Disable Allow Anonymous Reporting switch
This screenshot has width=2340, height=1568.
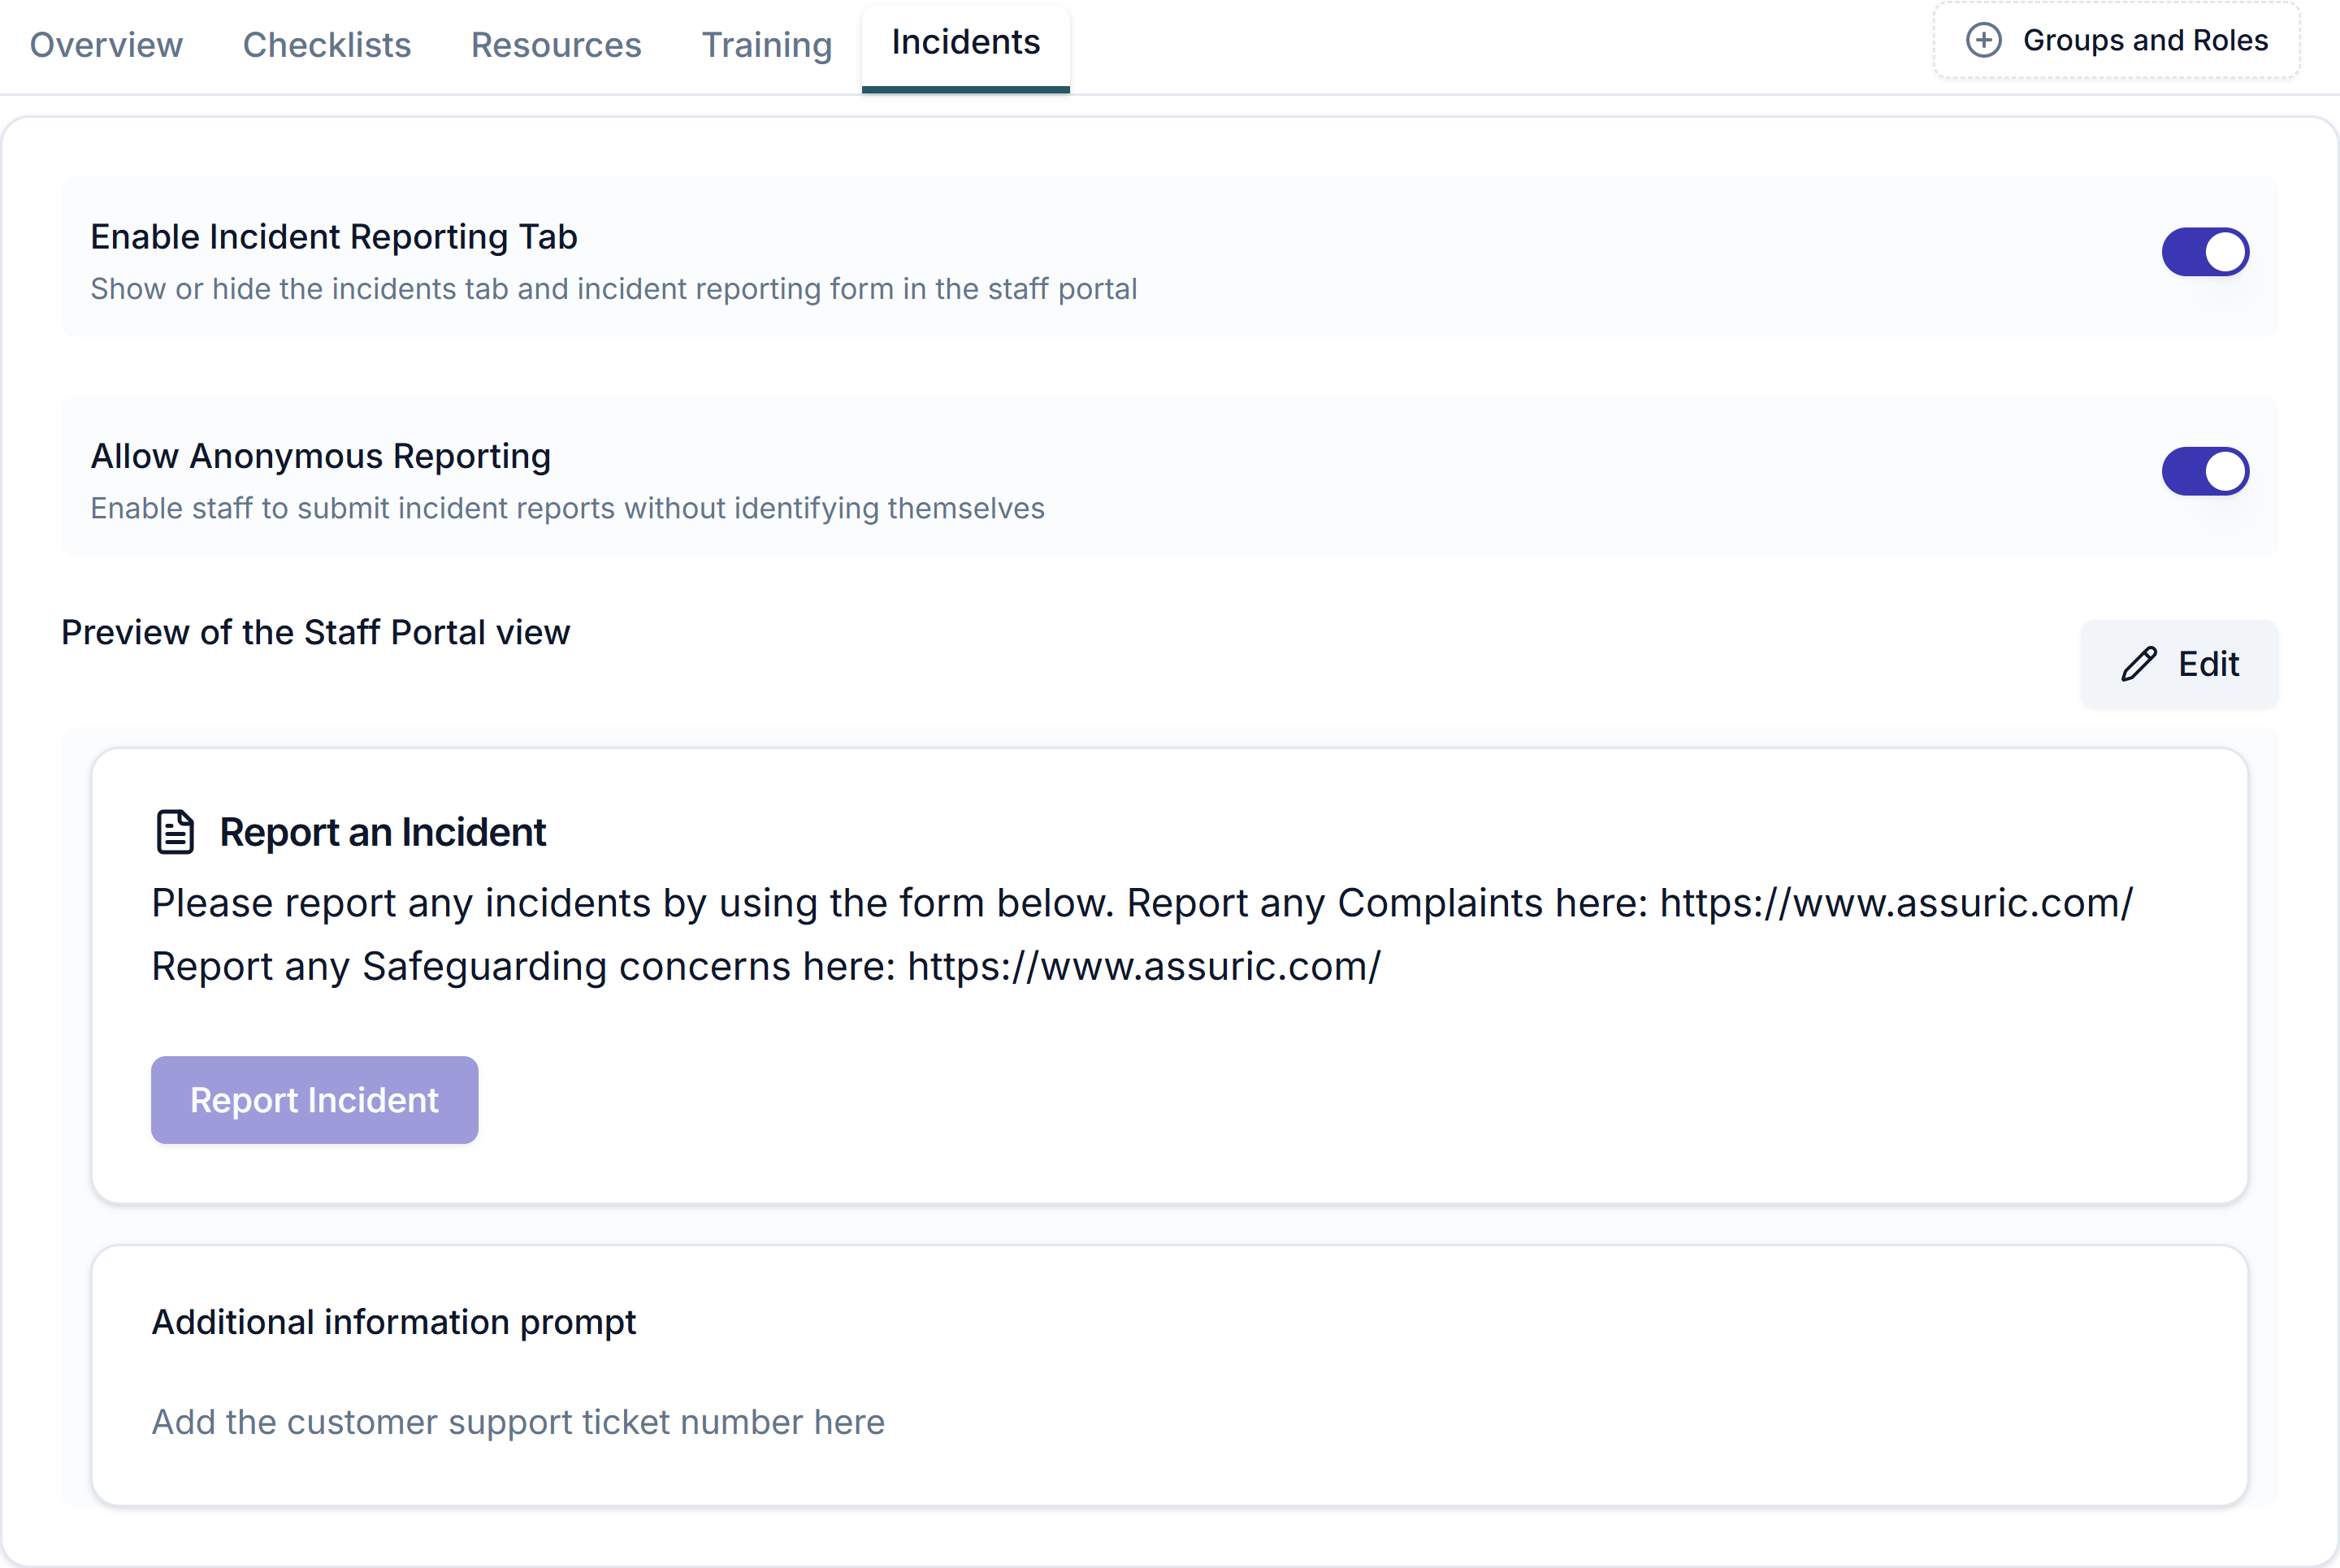(2205, 471)
